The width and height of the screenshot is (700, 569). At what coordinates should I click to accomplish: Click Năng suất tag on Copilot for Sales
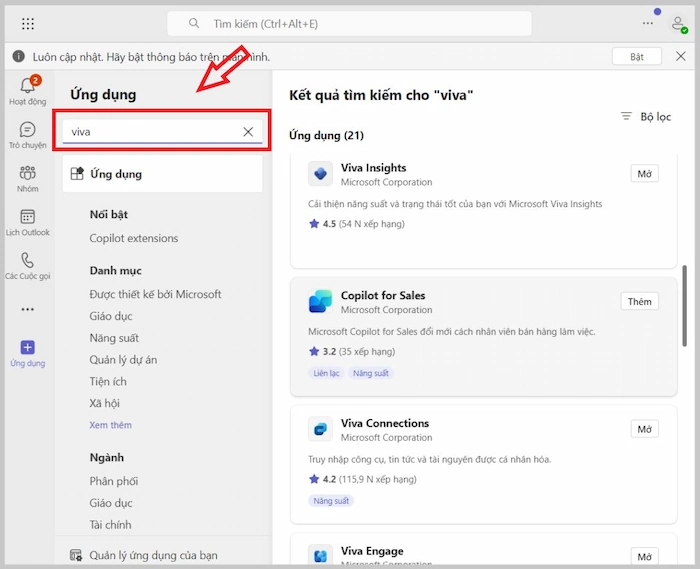coord(371,373)
